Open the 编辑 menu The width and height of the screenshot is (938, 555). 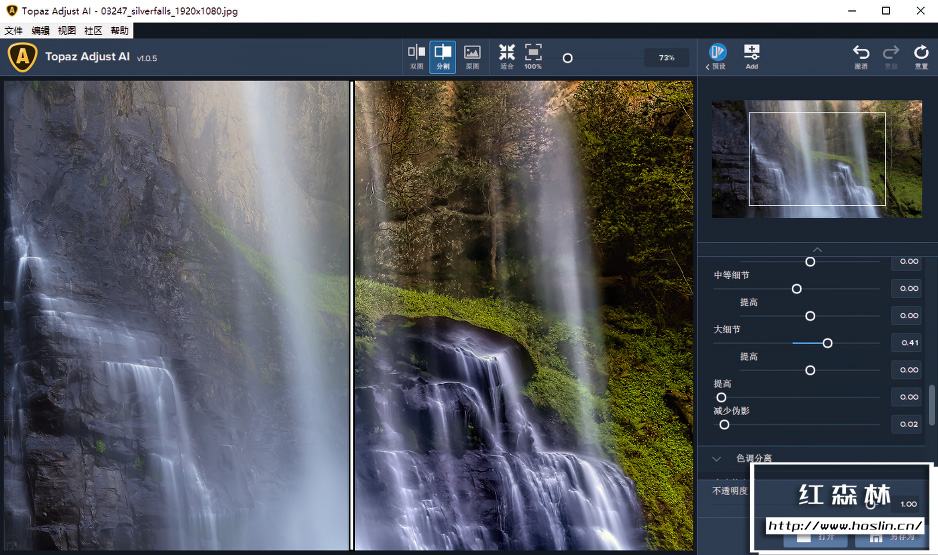pos(40,31)
